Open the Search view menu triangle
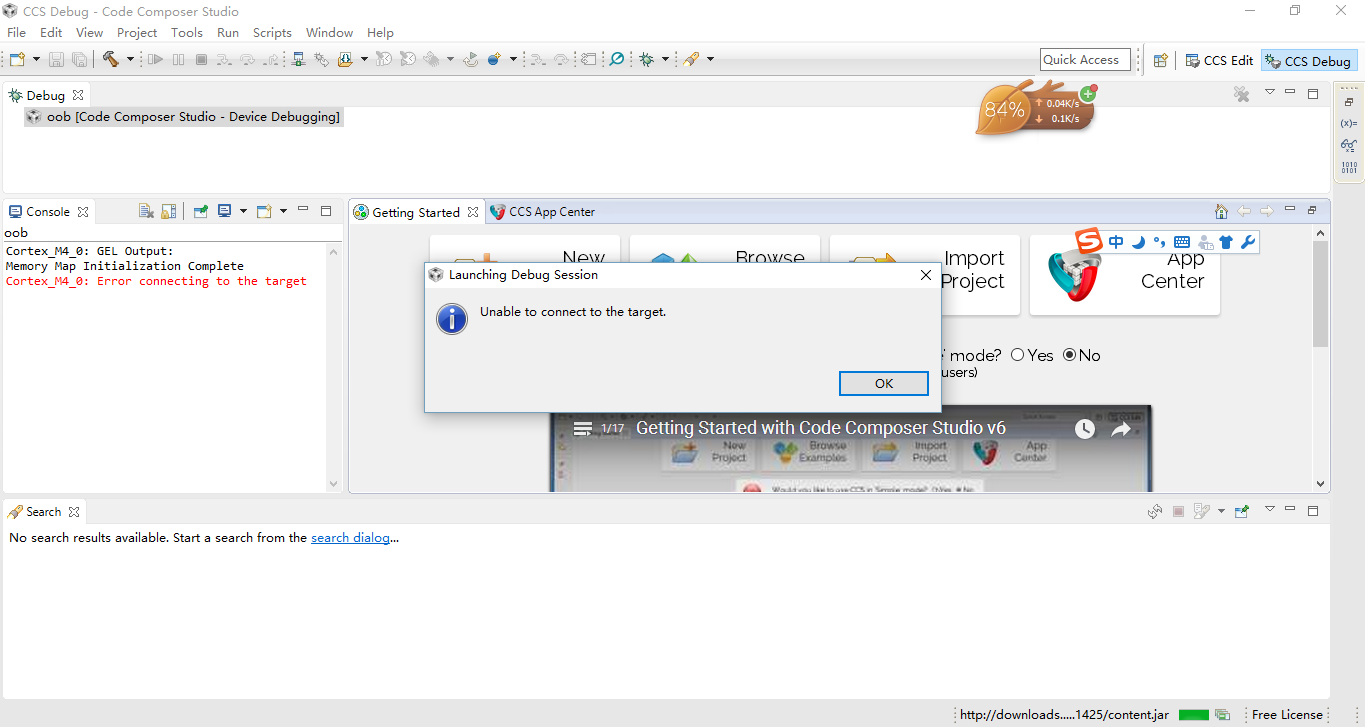This screenshot has width=1365, height=727. pos(1270,509)
